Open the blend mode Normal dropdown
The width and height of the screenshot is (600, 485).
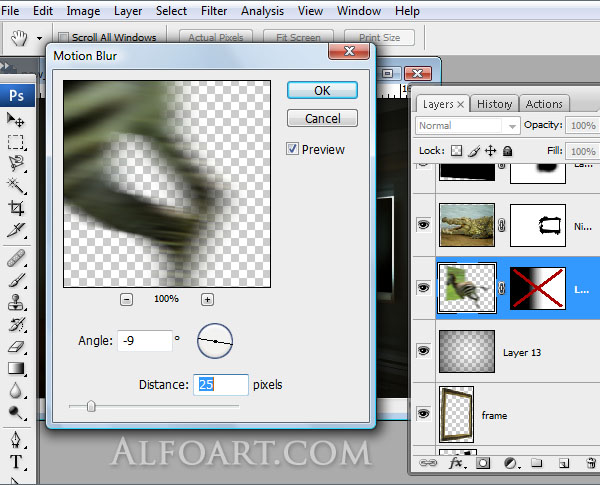point(468,126)
